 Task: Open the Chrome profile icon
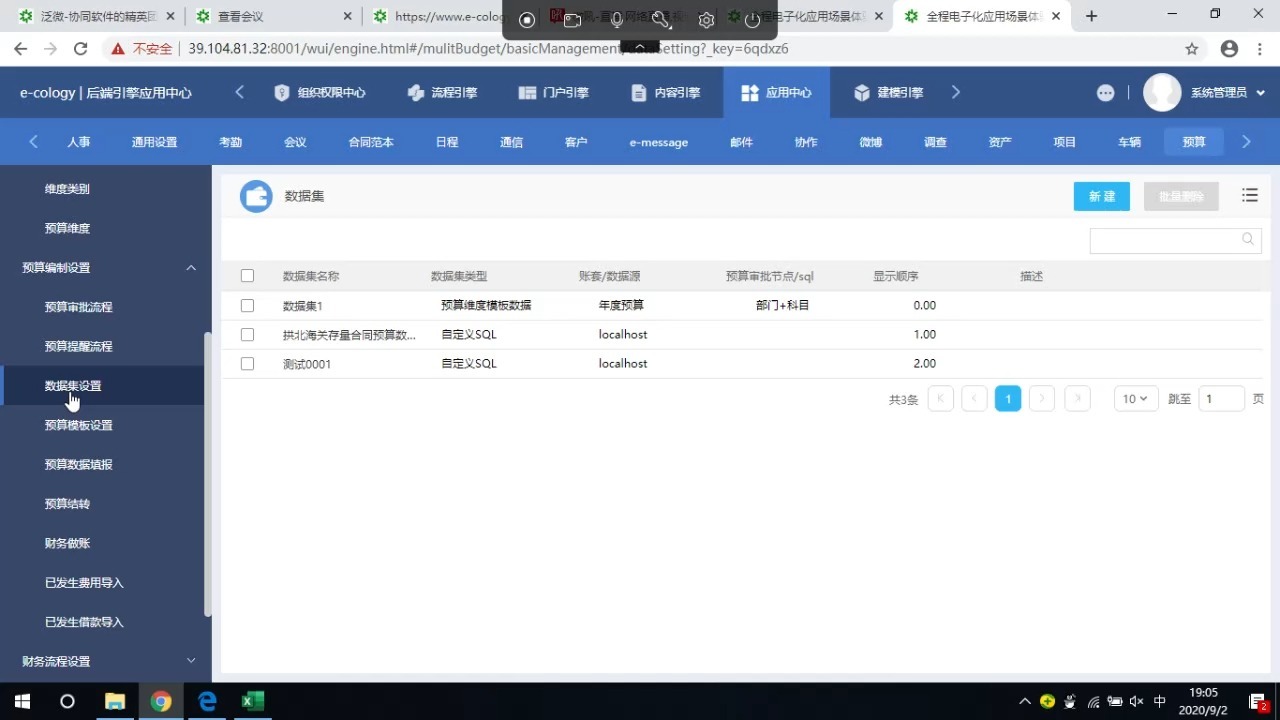click(1230, 49)
